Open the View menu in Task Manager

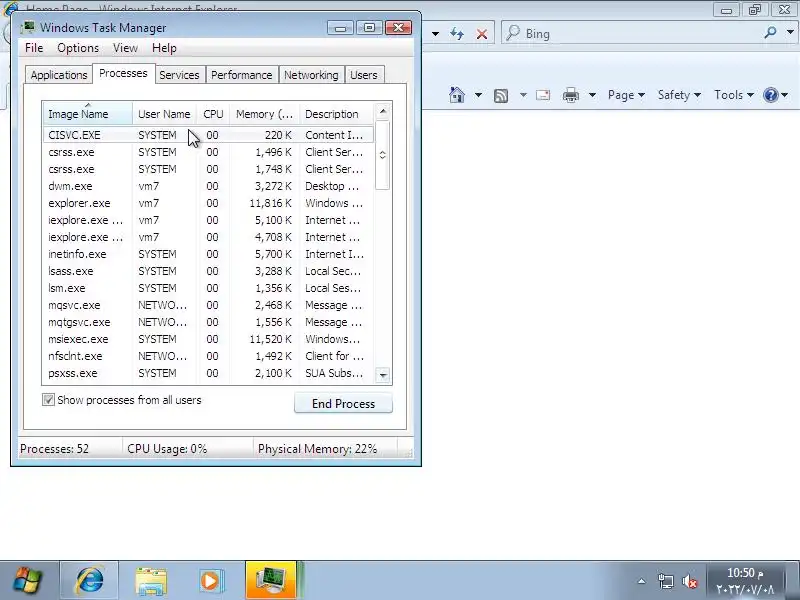click(126, 48)
